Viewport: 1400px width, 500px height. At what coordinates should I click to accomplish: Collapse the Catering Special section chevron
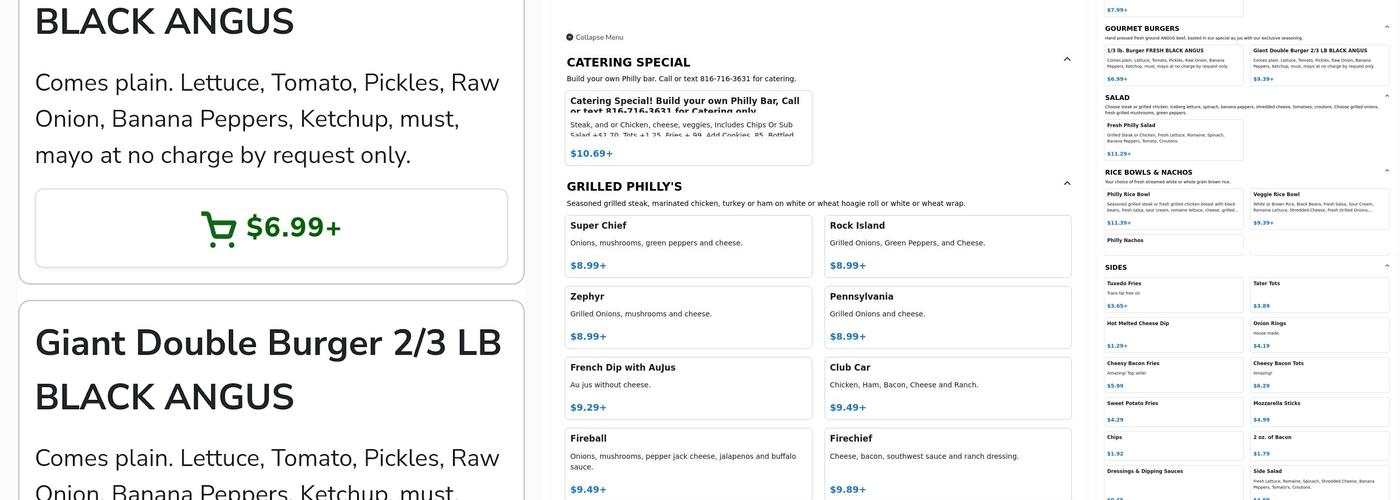coord(1067,60)
